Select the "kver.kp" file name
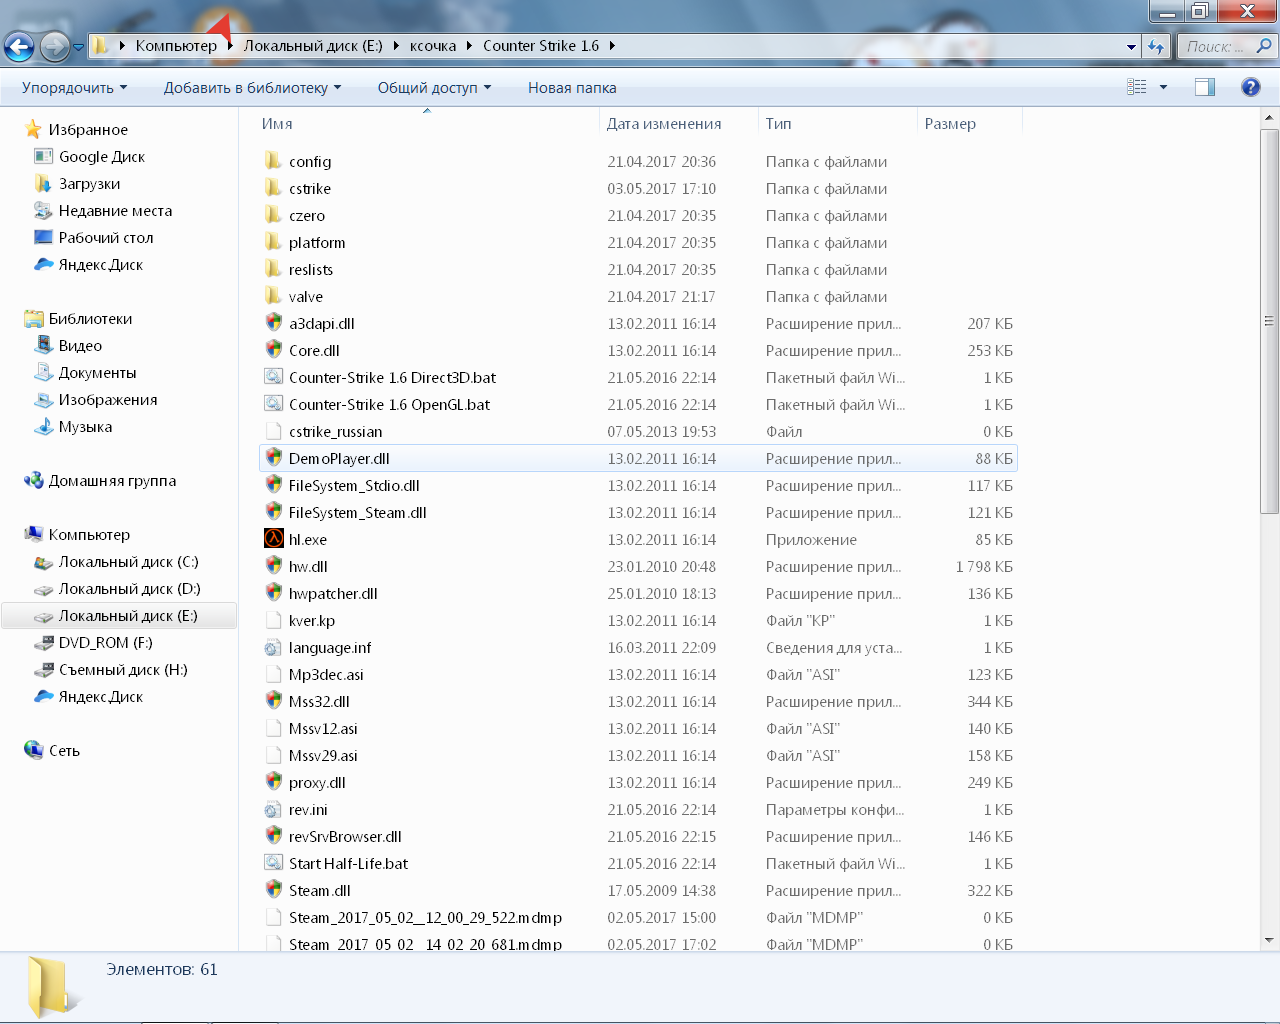The image size is (1280, 1024). tap(312, 621)
